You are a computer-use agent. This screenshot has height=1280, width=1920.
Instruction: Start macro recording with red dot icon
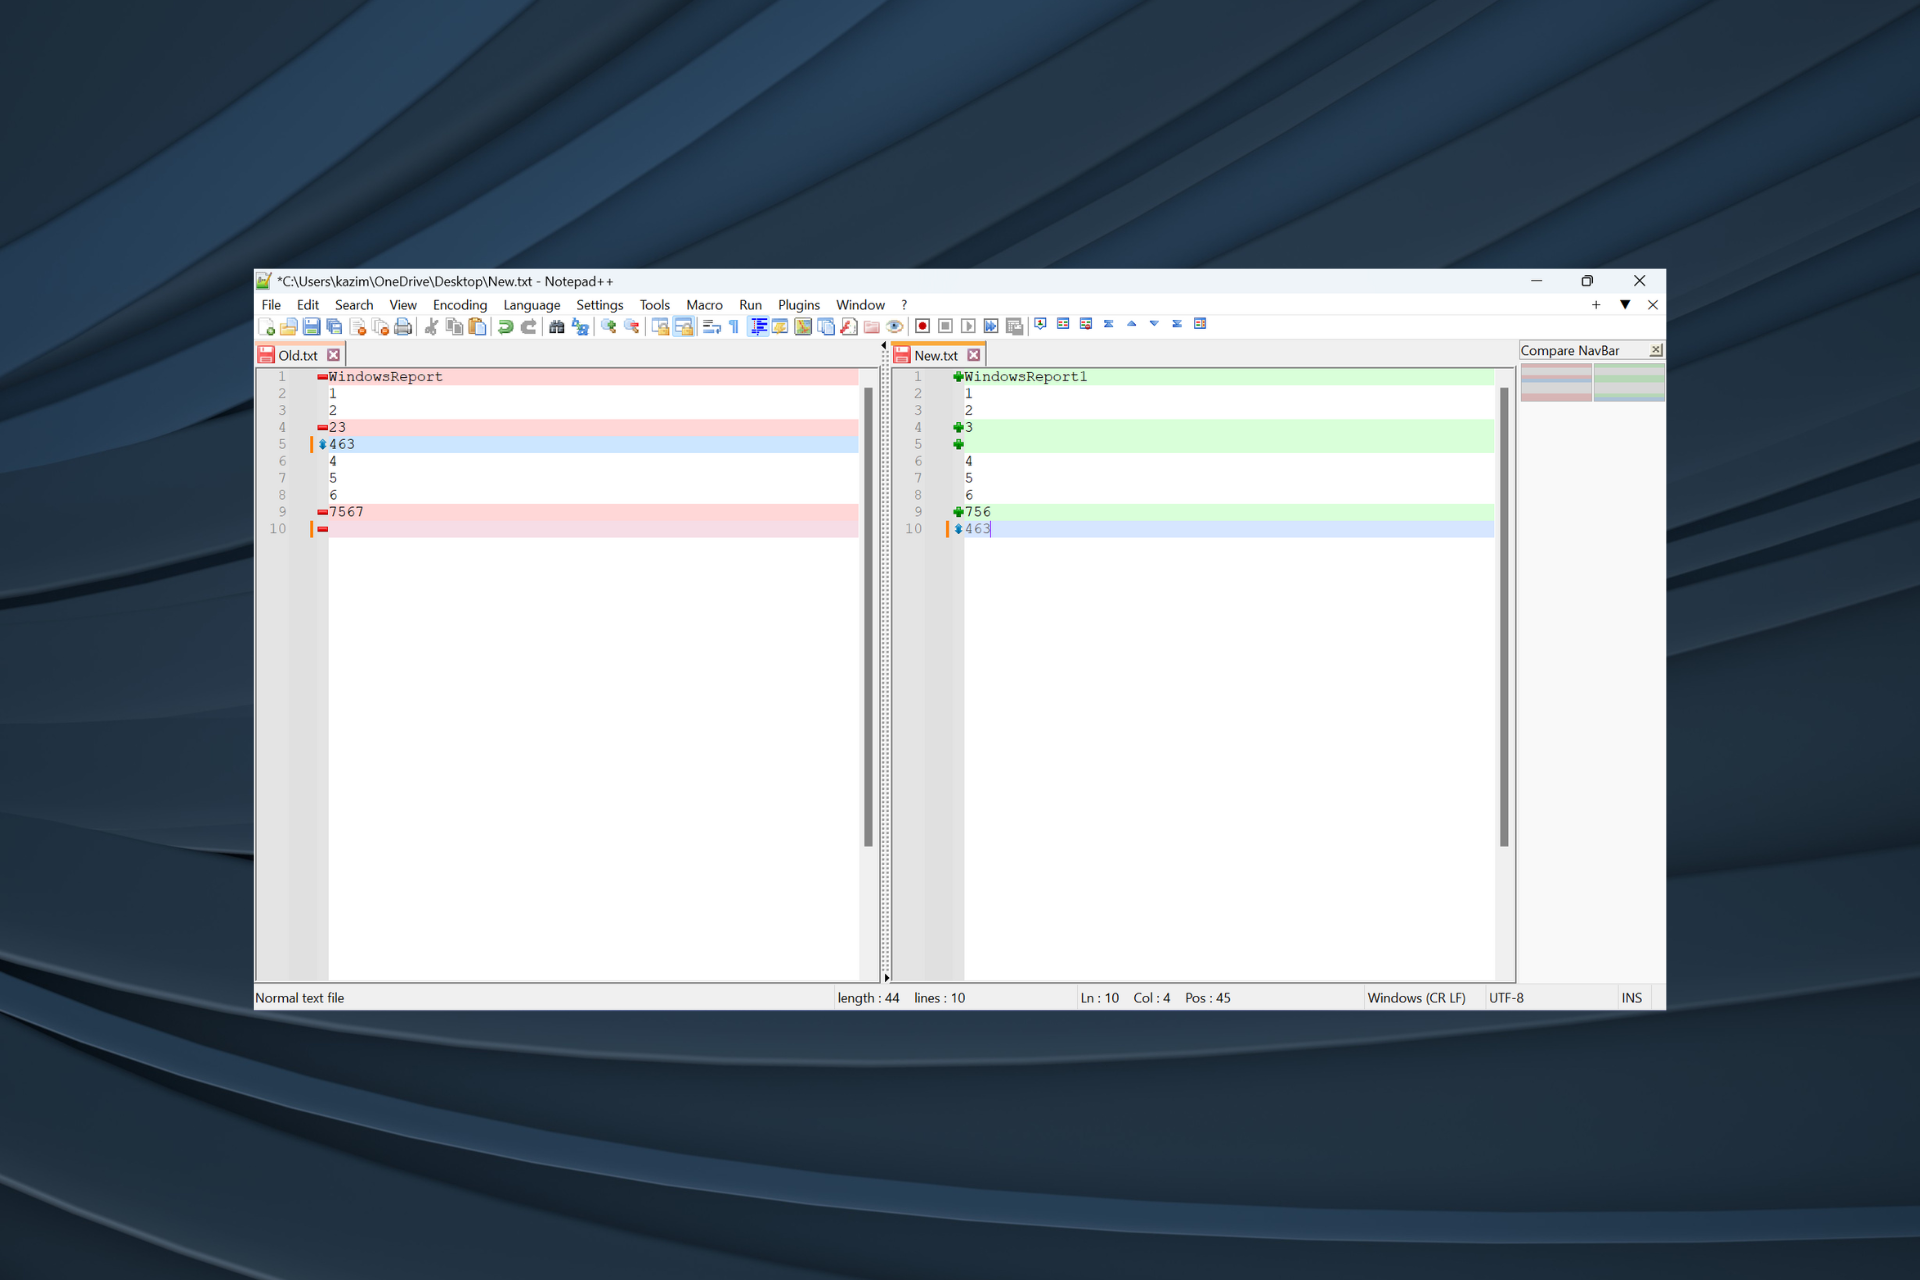click(922, 326)
